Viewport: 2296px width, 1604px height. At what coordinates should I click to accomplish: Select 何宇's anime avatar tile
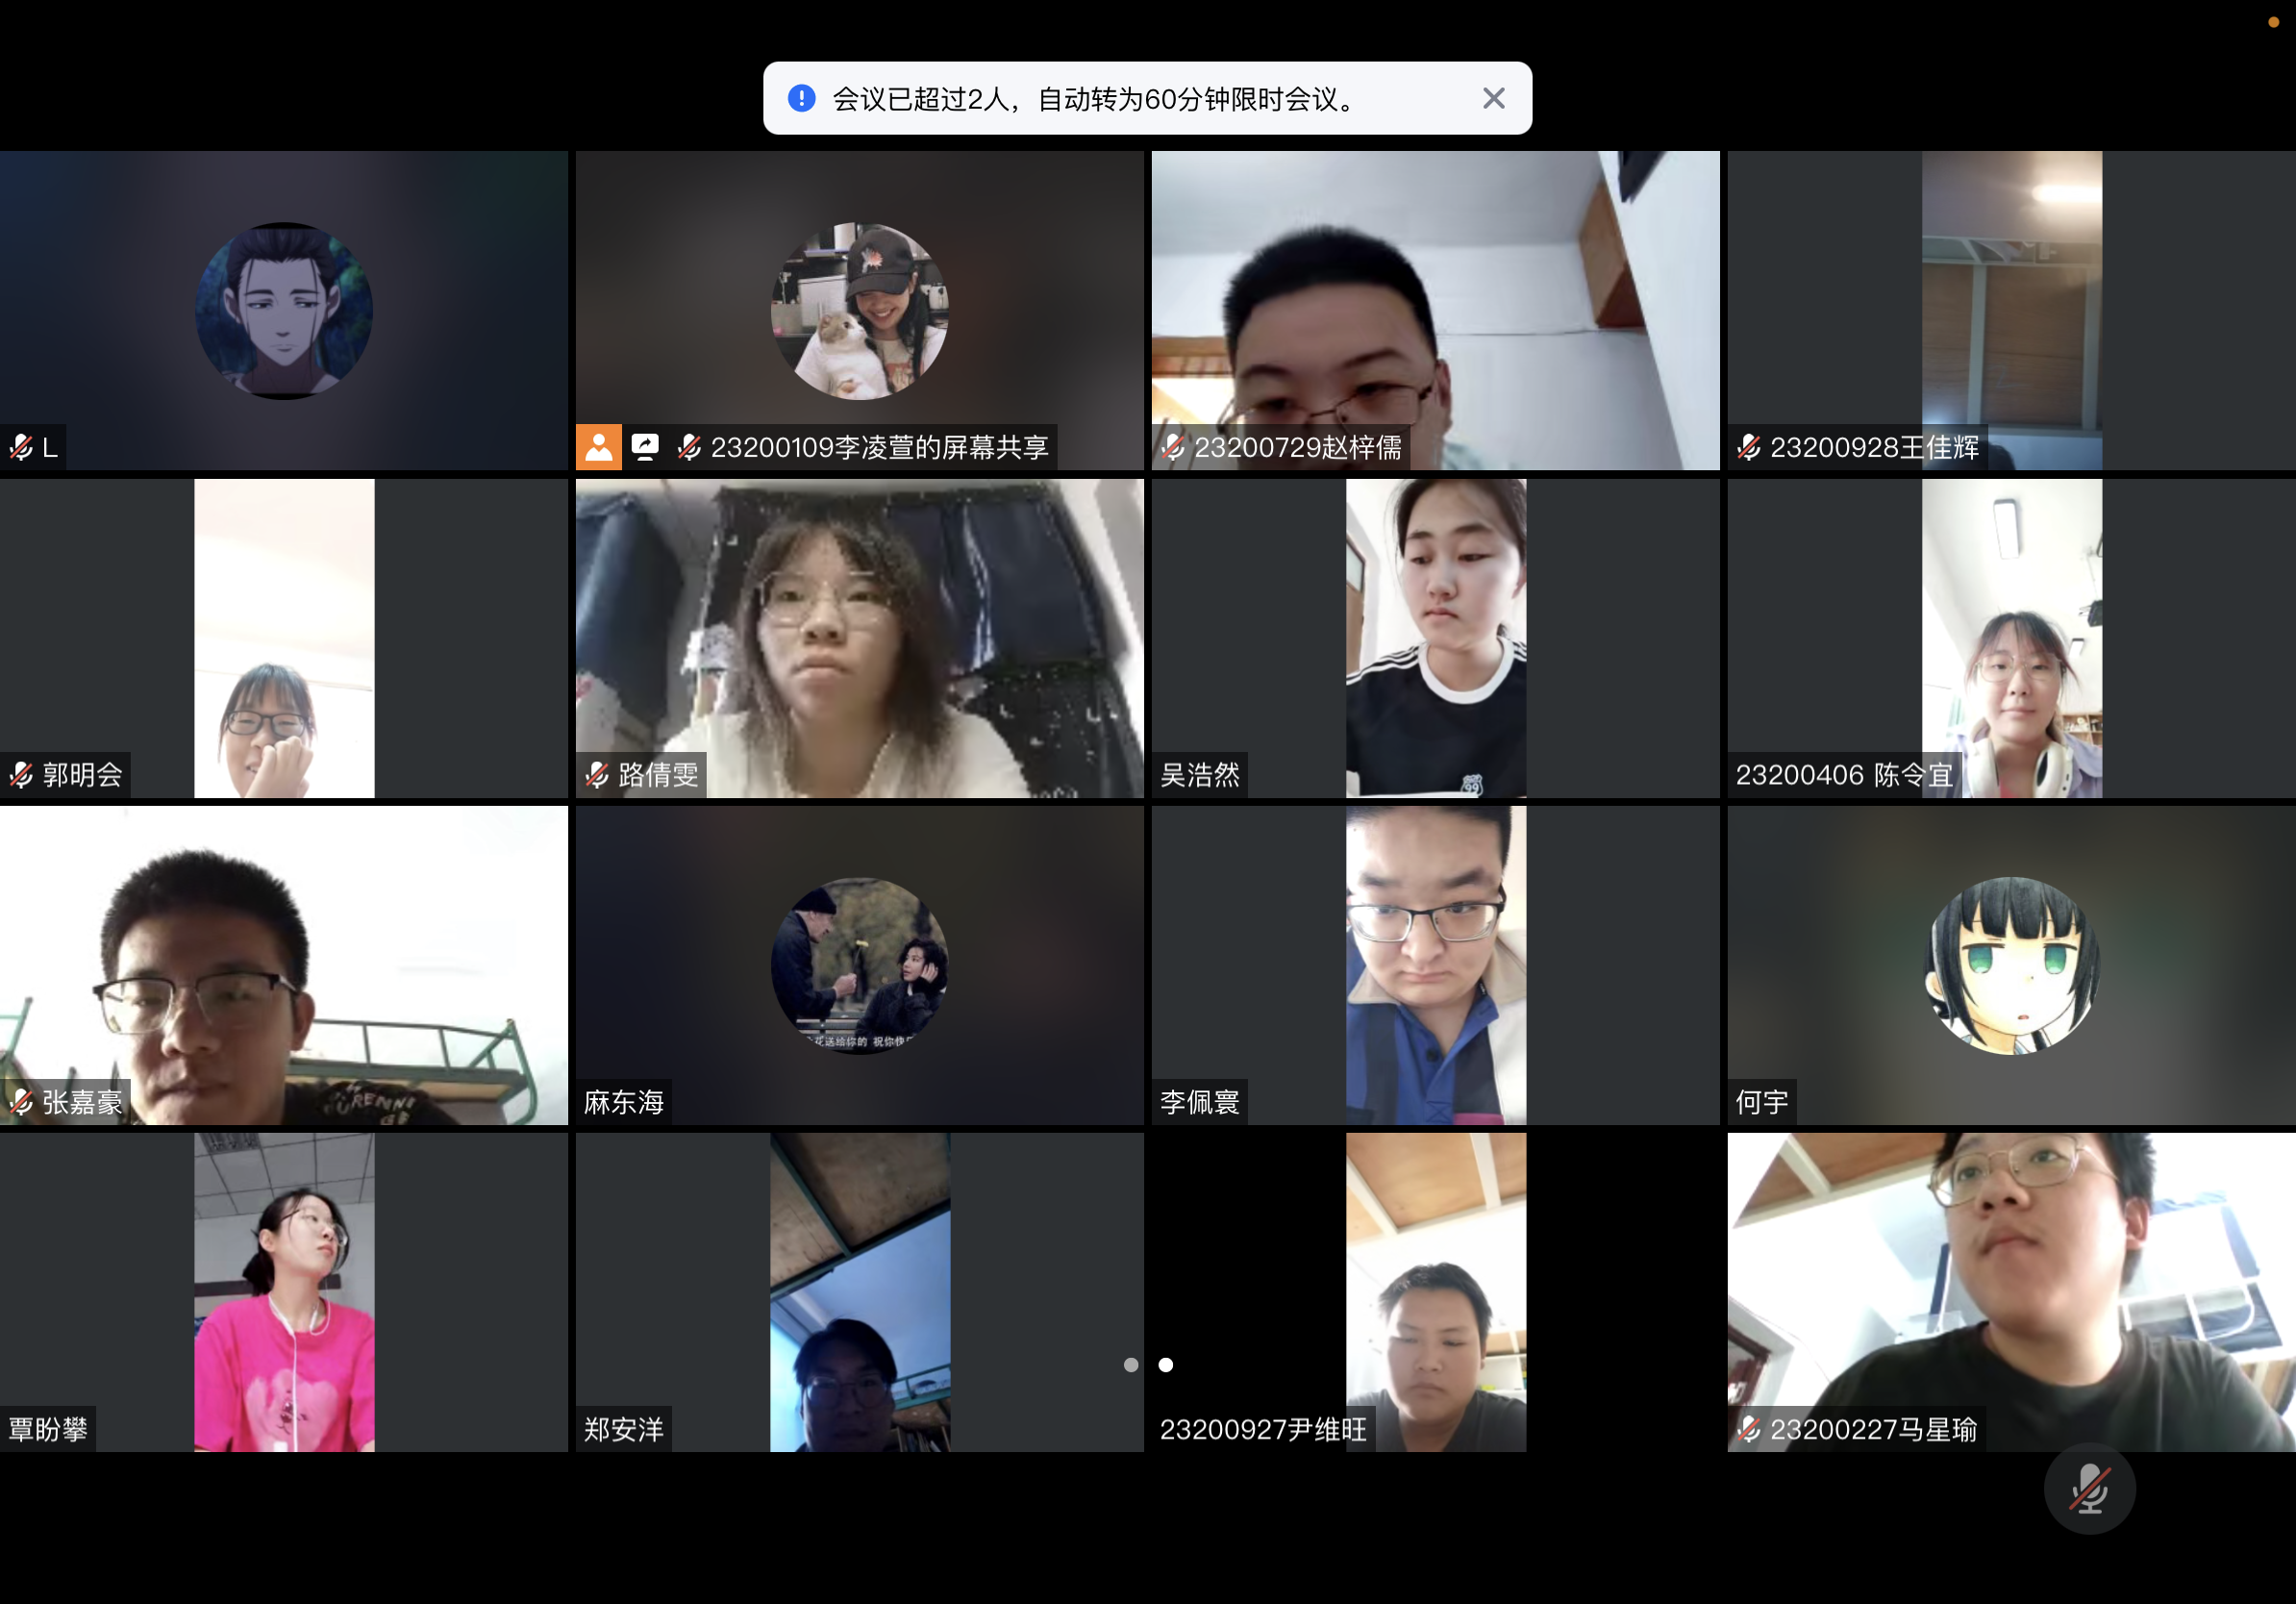click(2011, 965)
